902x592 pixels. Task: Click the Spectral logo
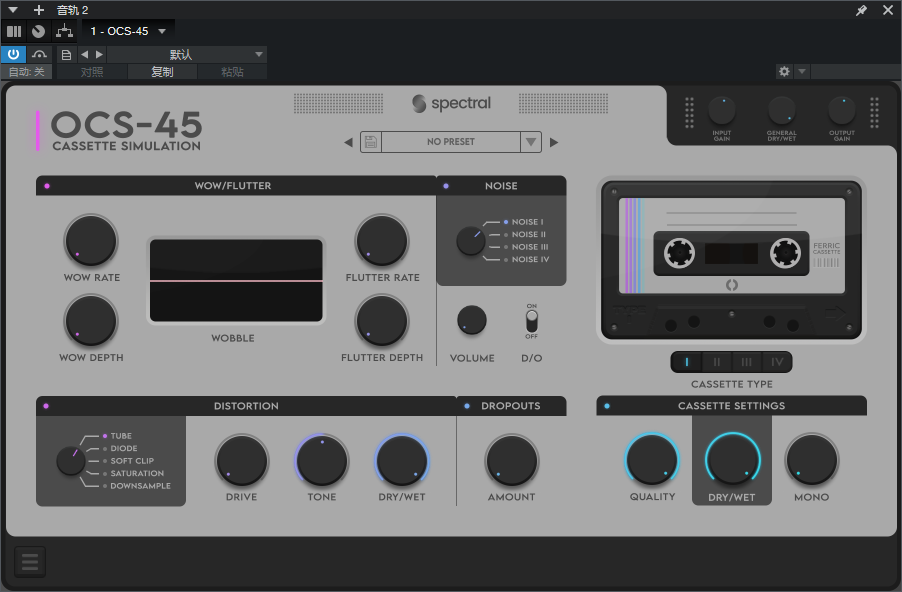pos(452,104)
